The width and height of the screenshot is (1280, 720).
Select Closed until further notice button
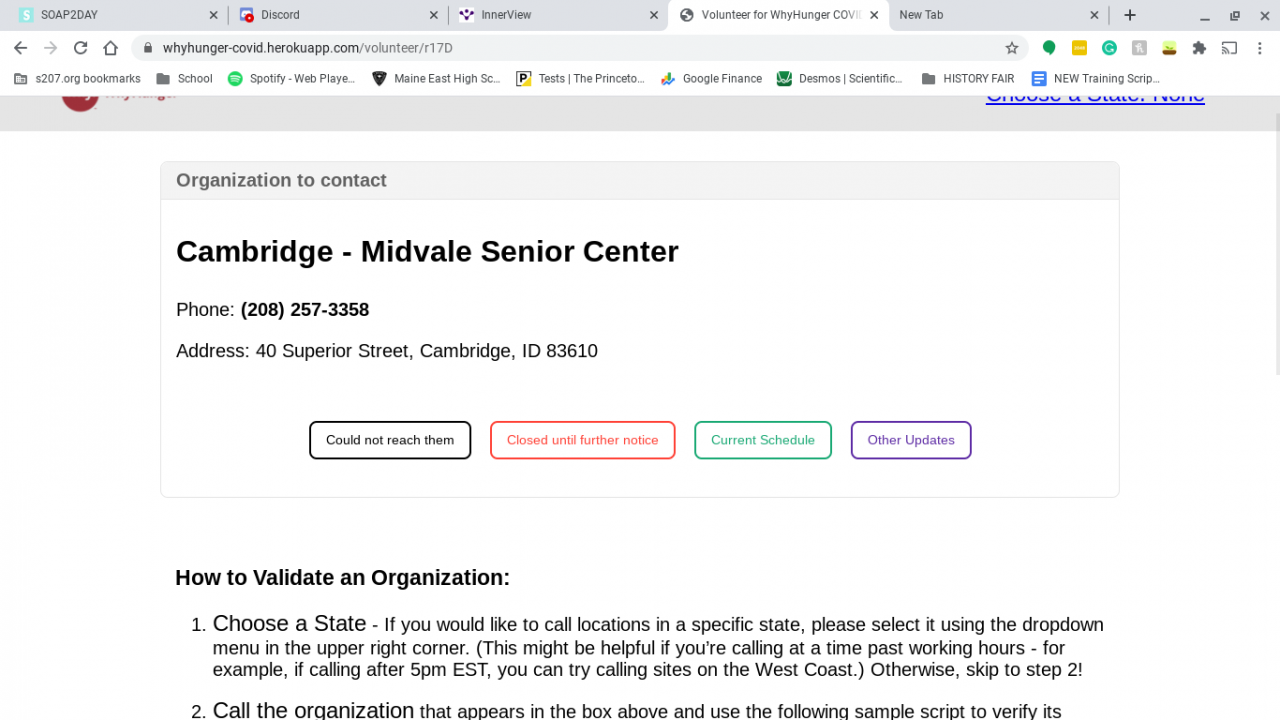click(x=582, y=440)
